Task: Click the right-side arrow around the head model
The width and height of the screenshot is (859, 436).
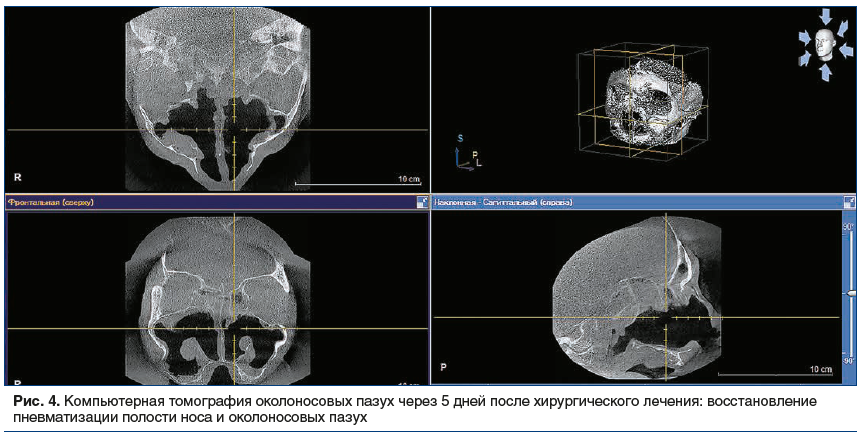Action: (x=846, y=51)
